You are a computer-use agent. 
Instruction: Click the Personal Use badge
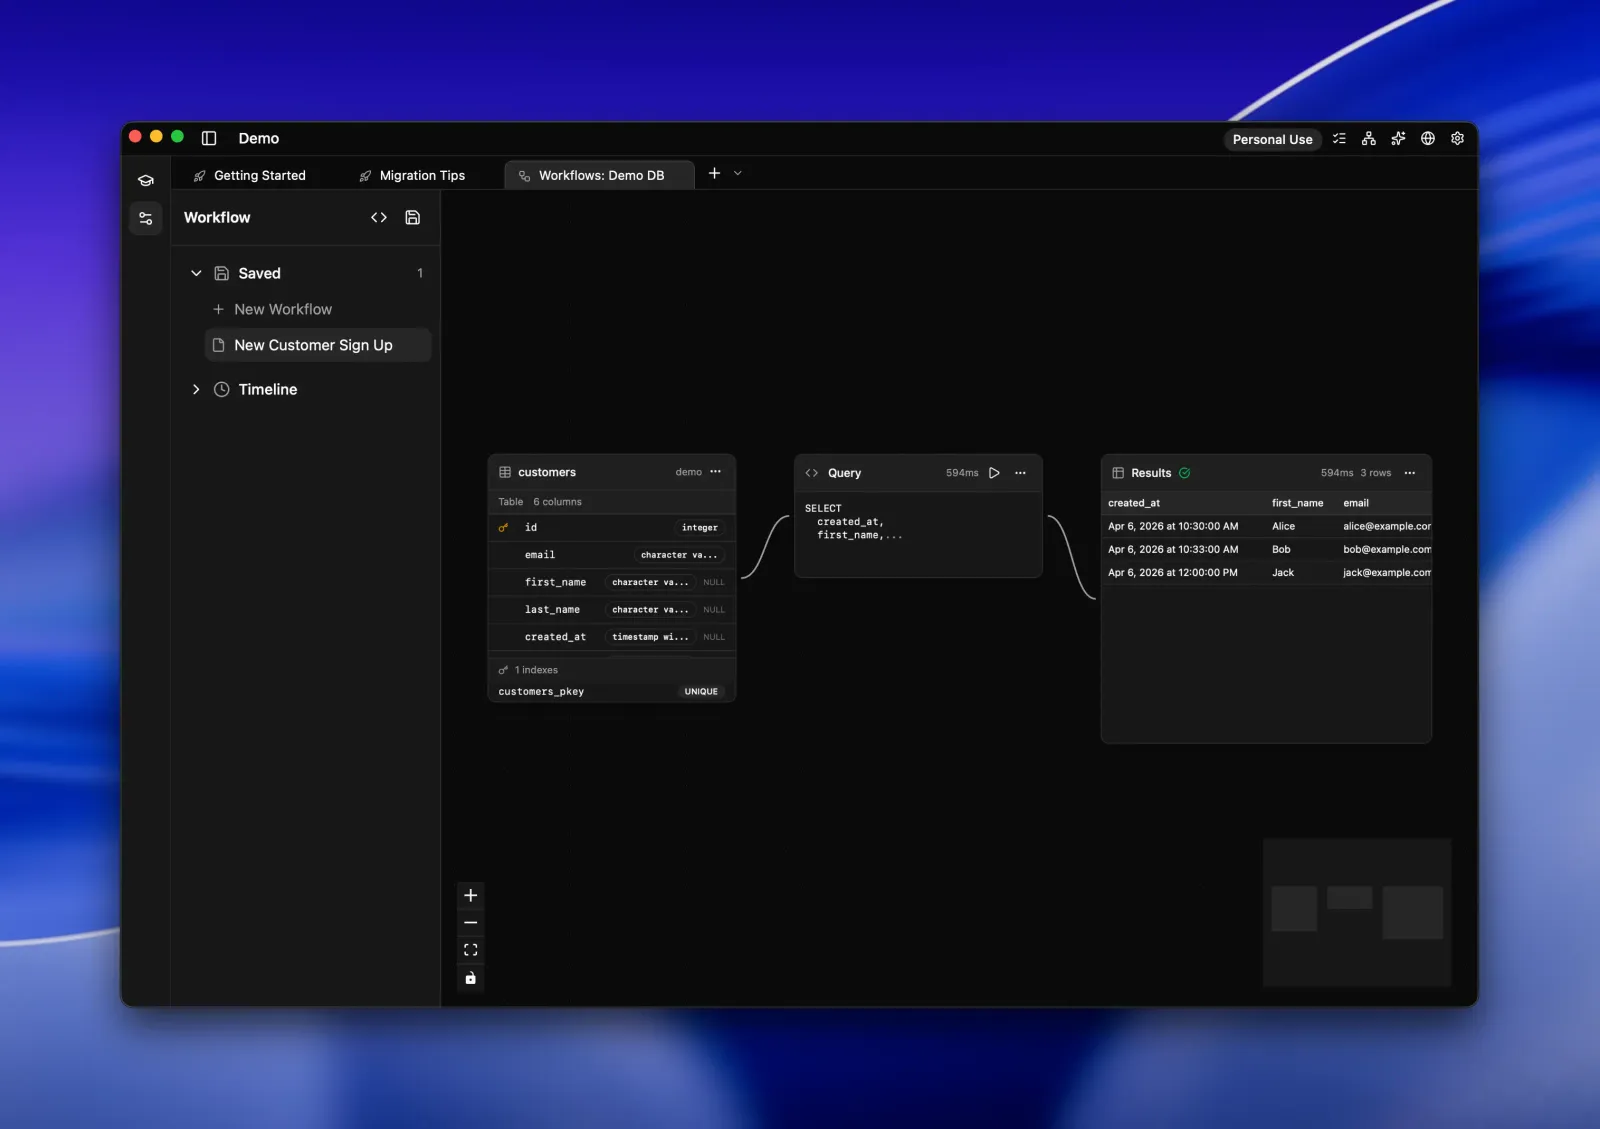pyautogui.click(x=1272, y=139)
